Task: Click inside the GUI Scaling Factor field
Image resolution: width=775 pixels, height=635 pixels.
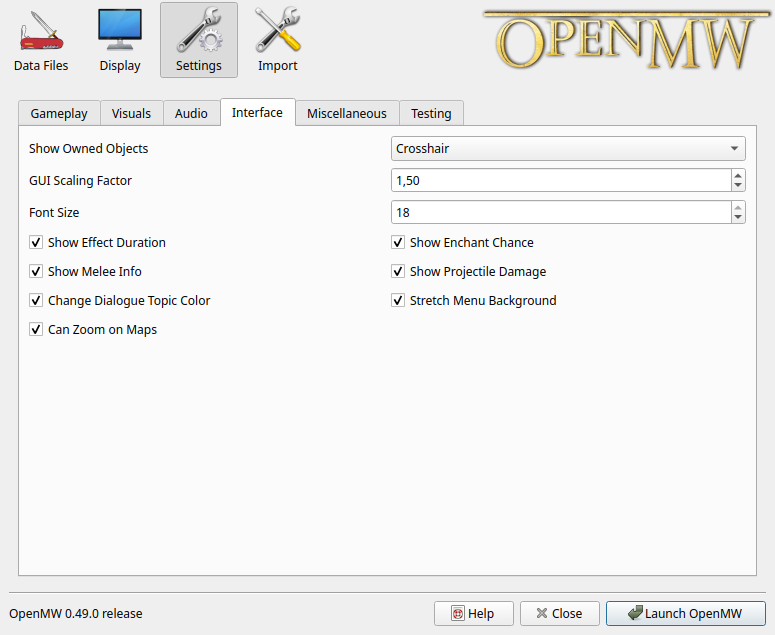Action: click(x=561, y=180)
